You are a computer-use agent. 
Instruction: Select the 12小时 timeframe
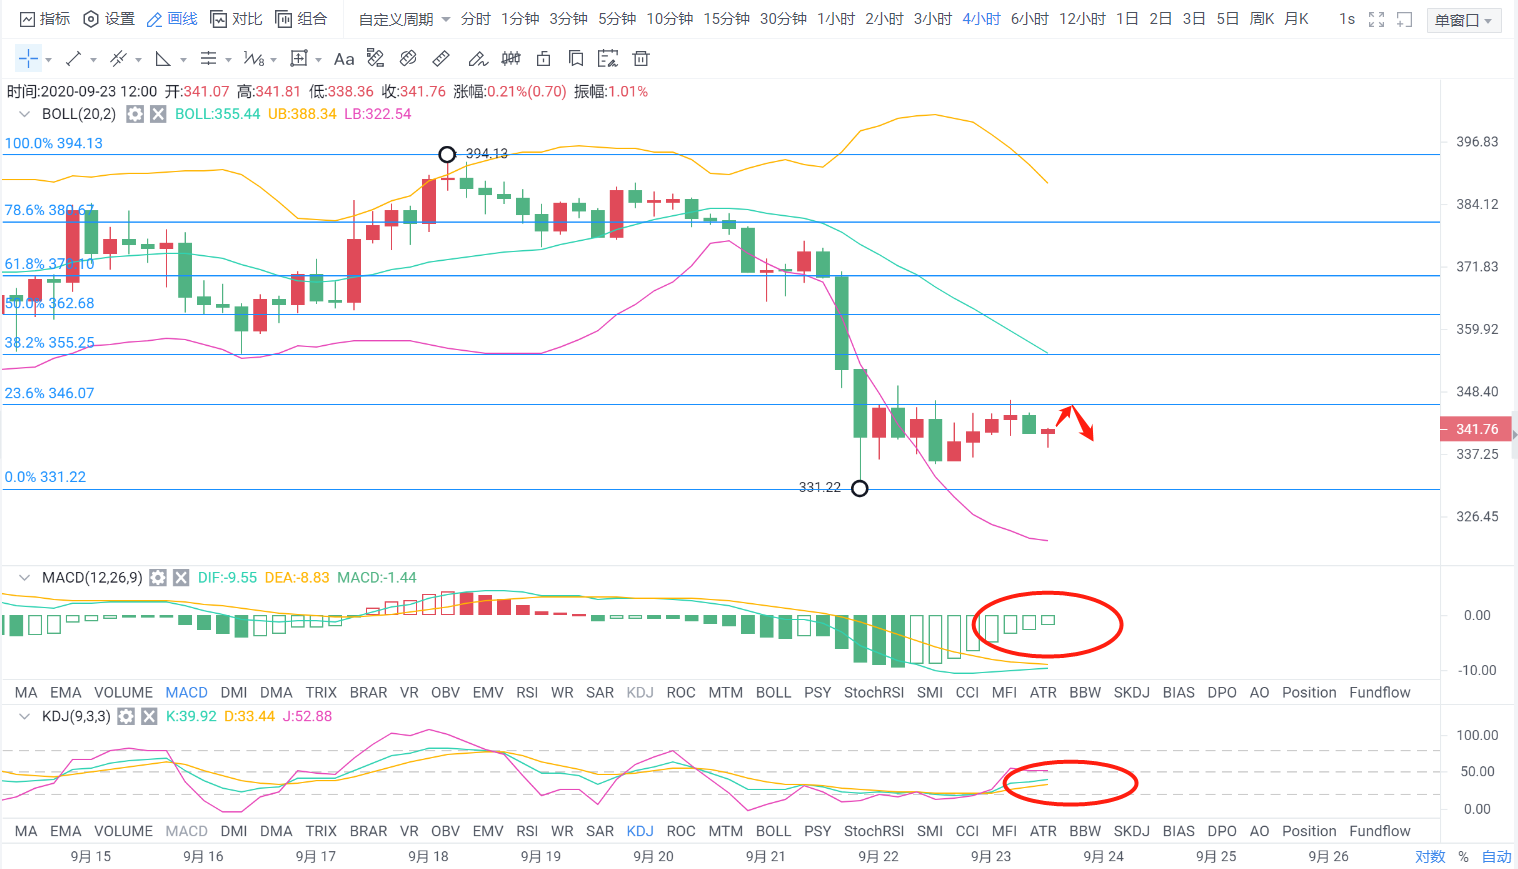(x=1083, y=20)
